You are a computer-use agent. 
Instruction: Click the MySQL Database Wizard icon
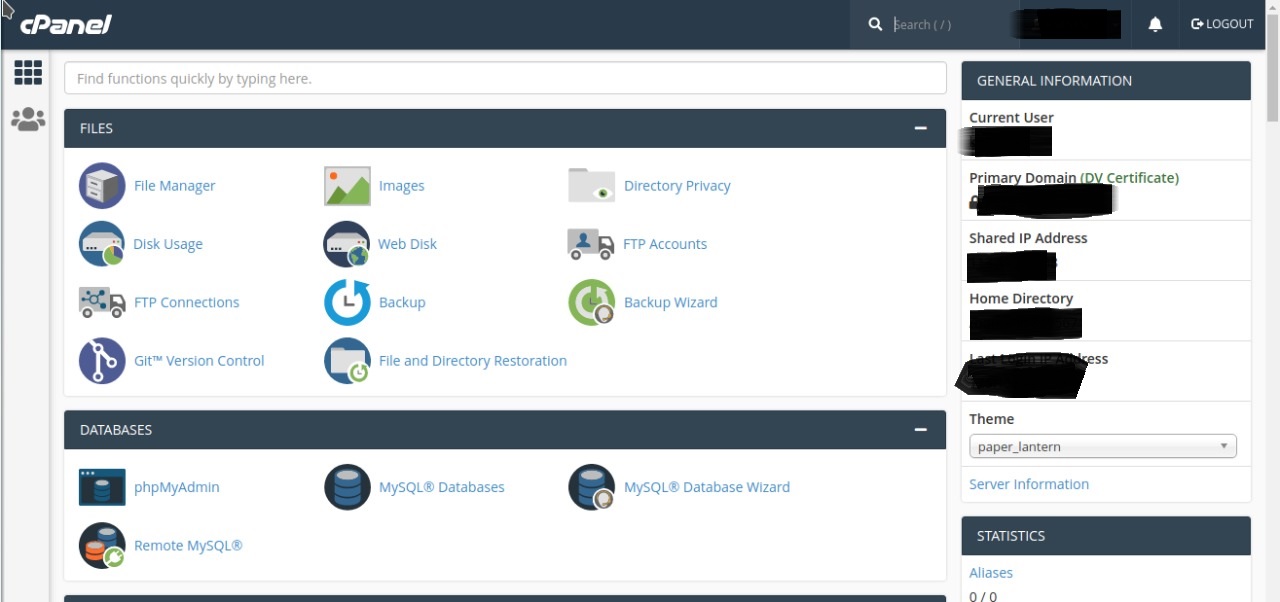(591, 487)
